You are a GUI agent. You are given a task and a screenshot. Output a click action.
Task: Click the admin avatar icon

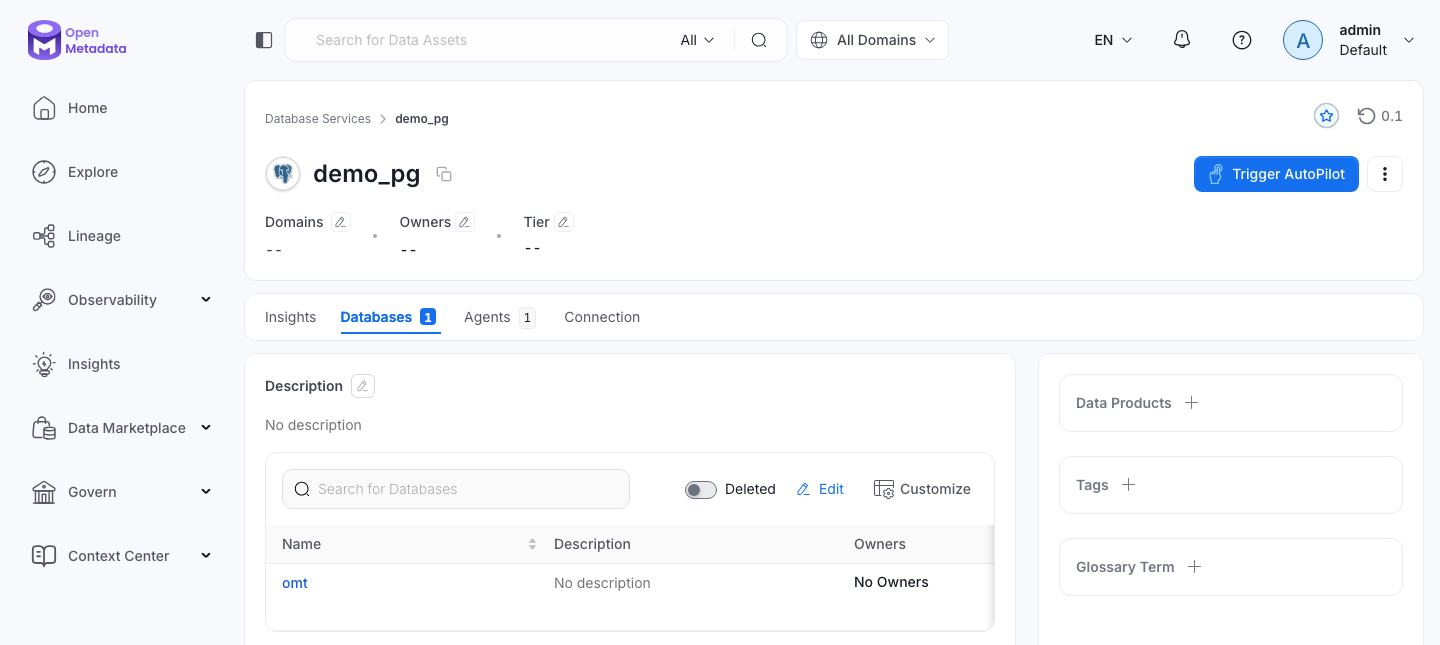1303,40
